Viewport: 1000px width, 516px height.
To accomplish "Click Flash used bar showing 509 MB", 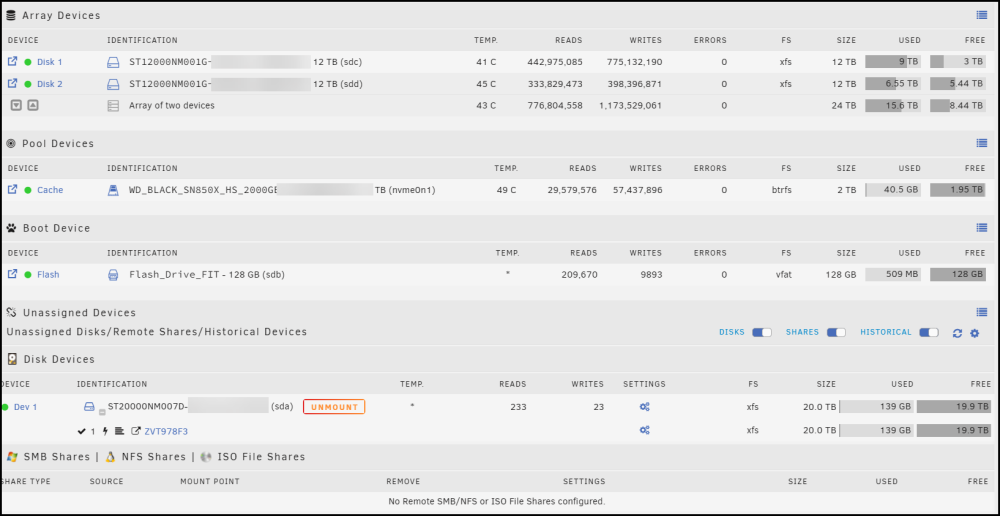I will 893,274.
